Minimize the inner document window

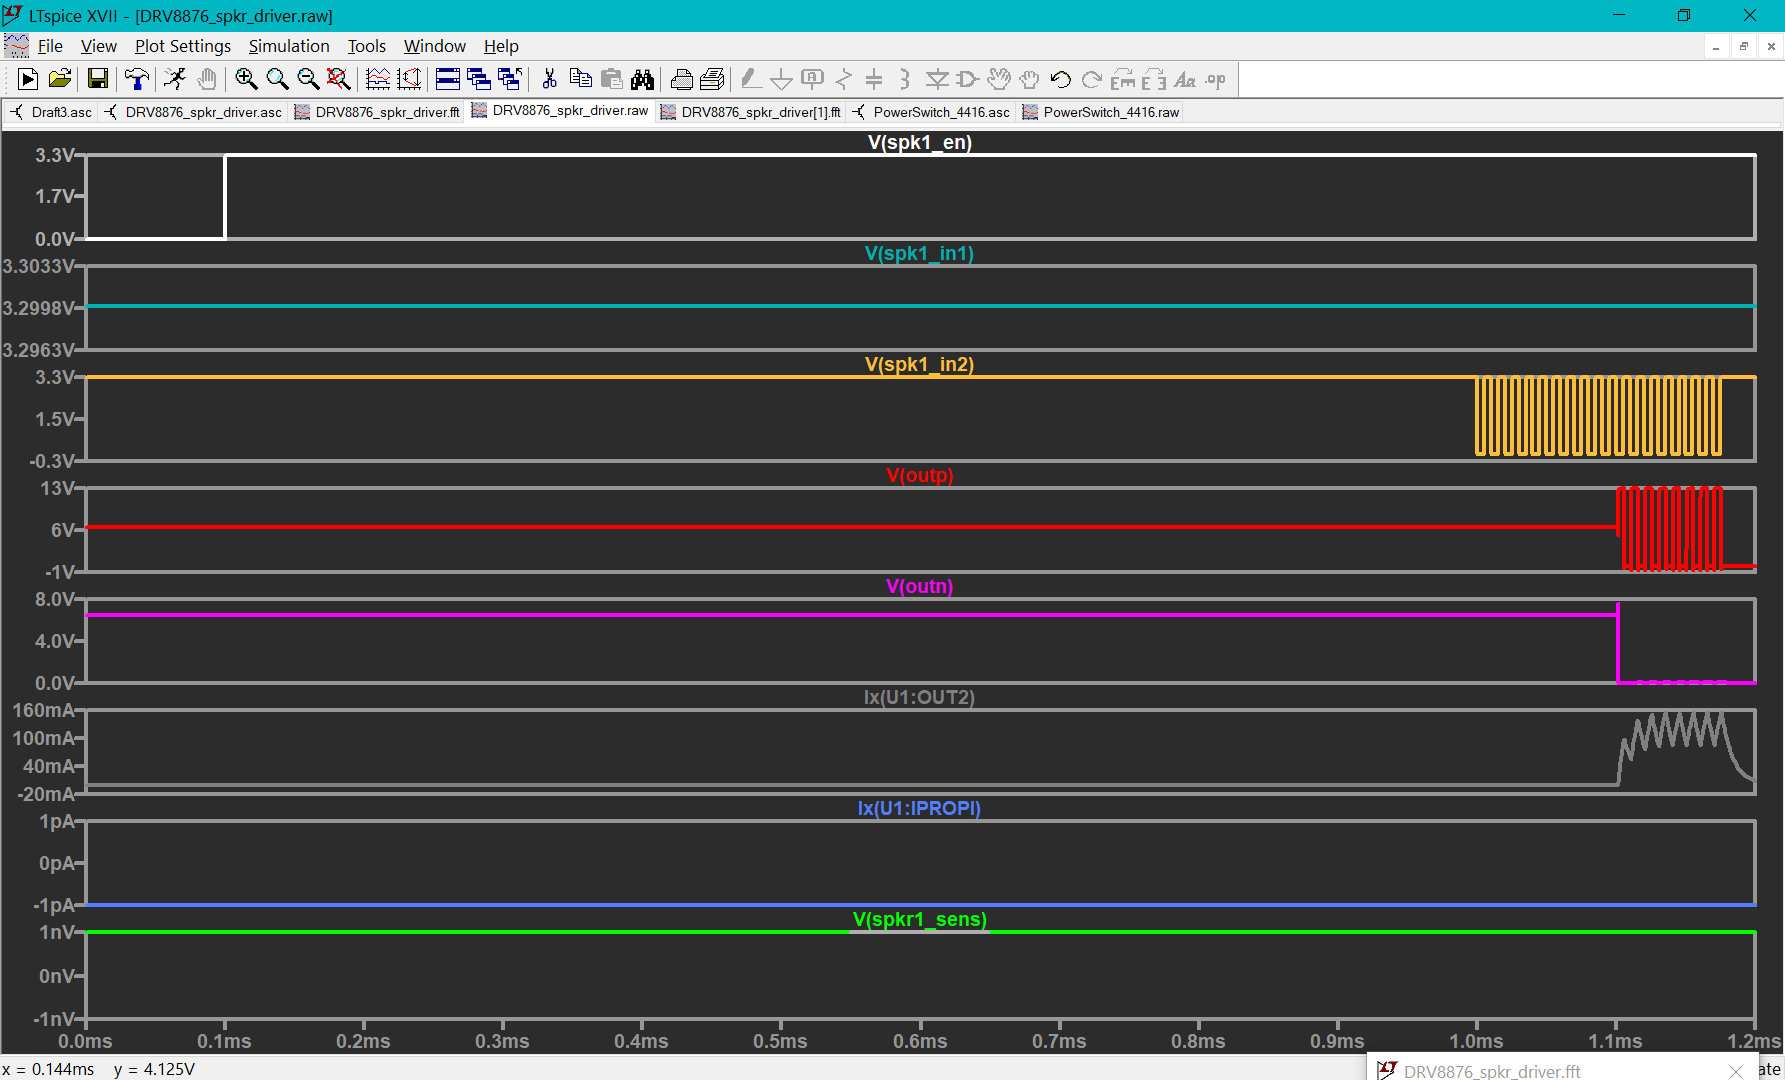(x=1716, y=46)
